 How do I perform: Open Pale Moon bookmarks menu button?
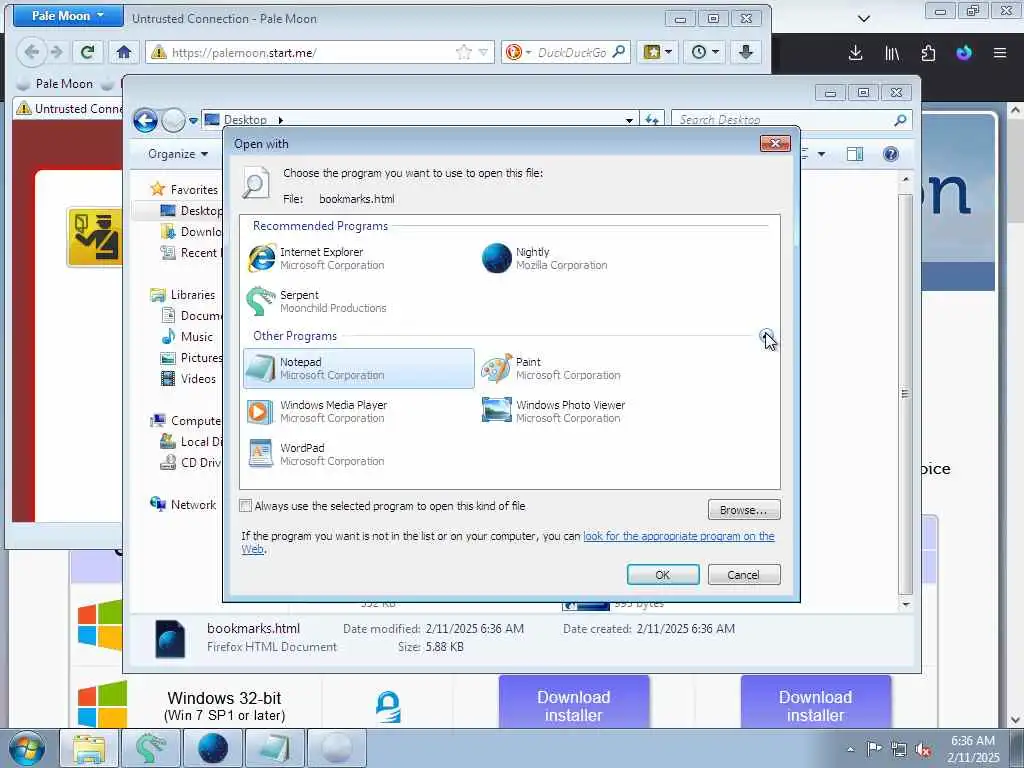tap(658, 52)
